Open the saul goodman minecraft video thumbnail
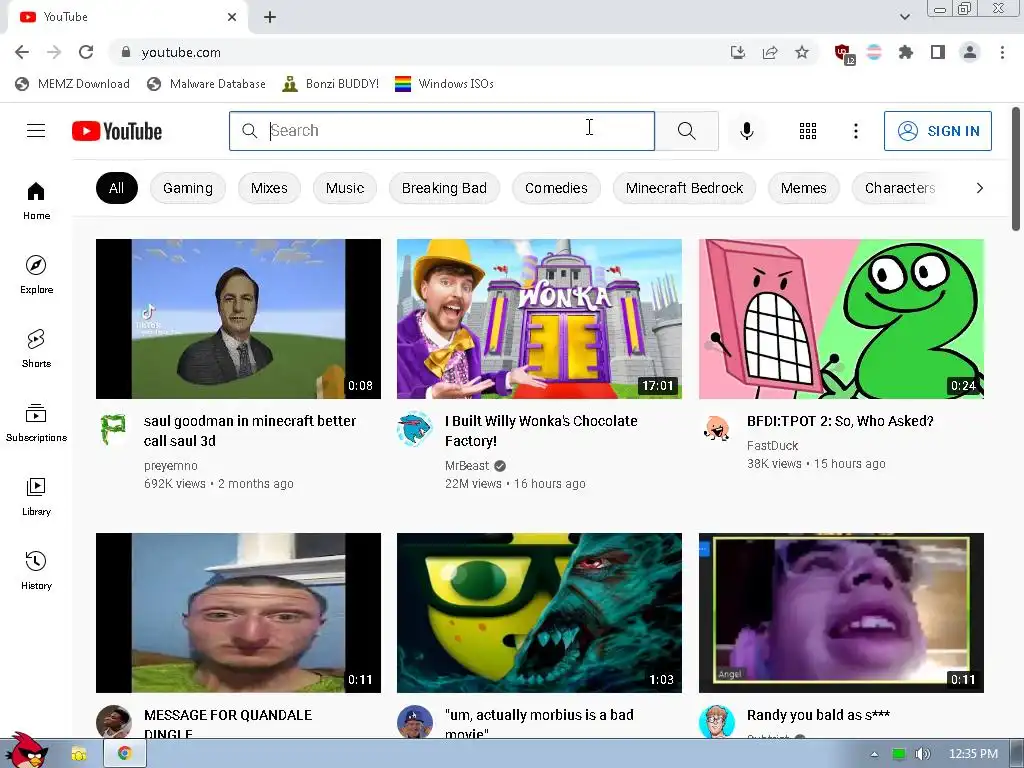Screen dimensions: 1024x768 238,319
